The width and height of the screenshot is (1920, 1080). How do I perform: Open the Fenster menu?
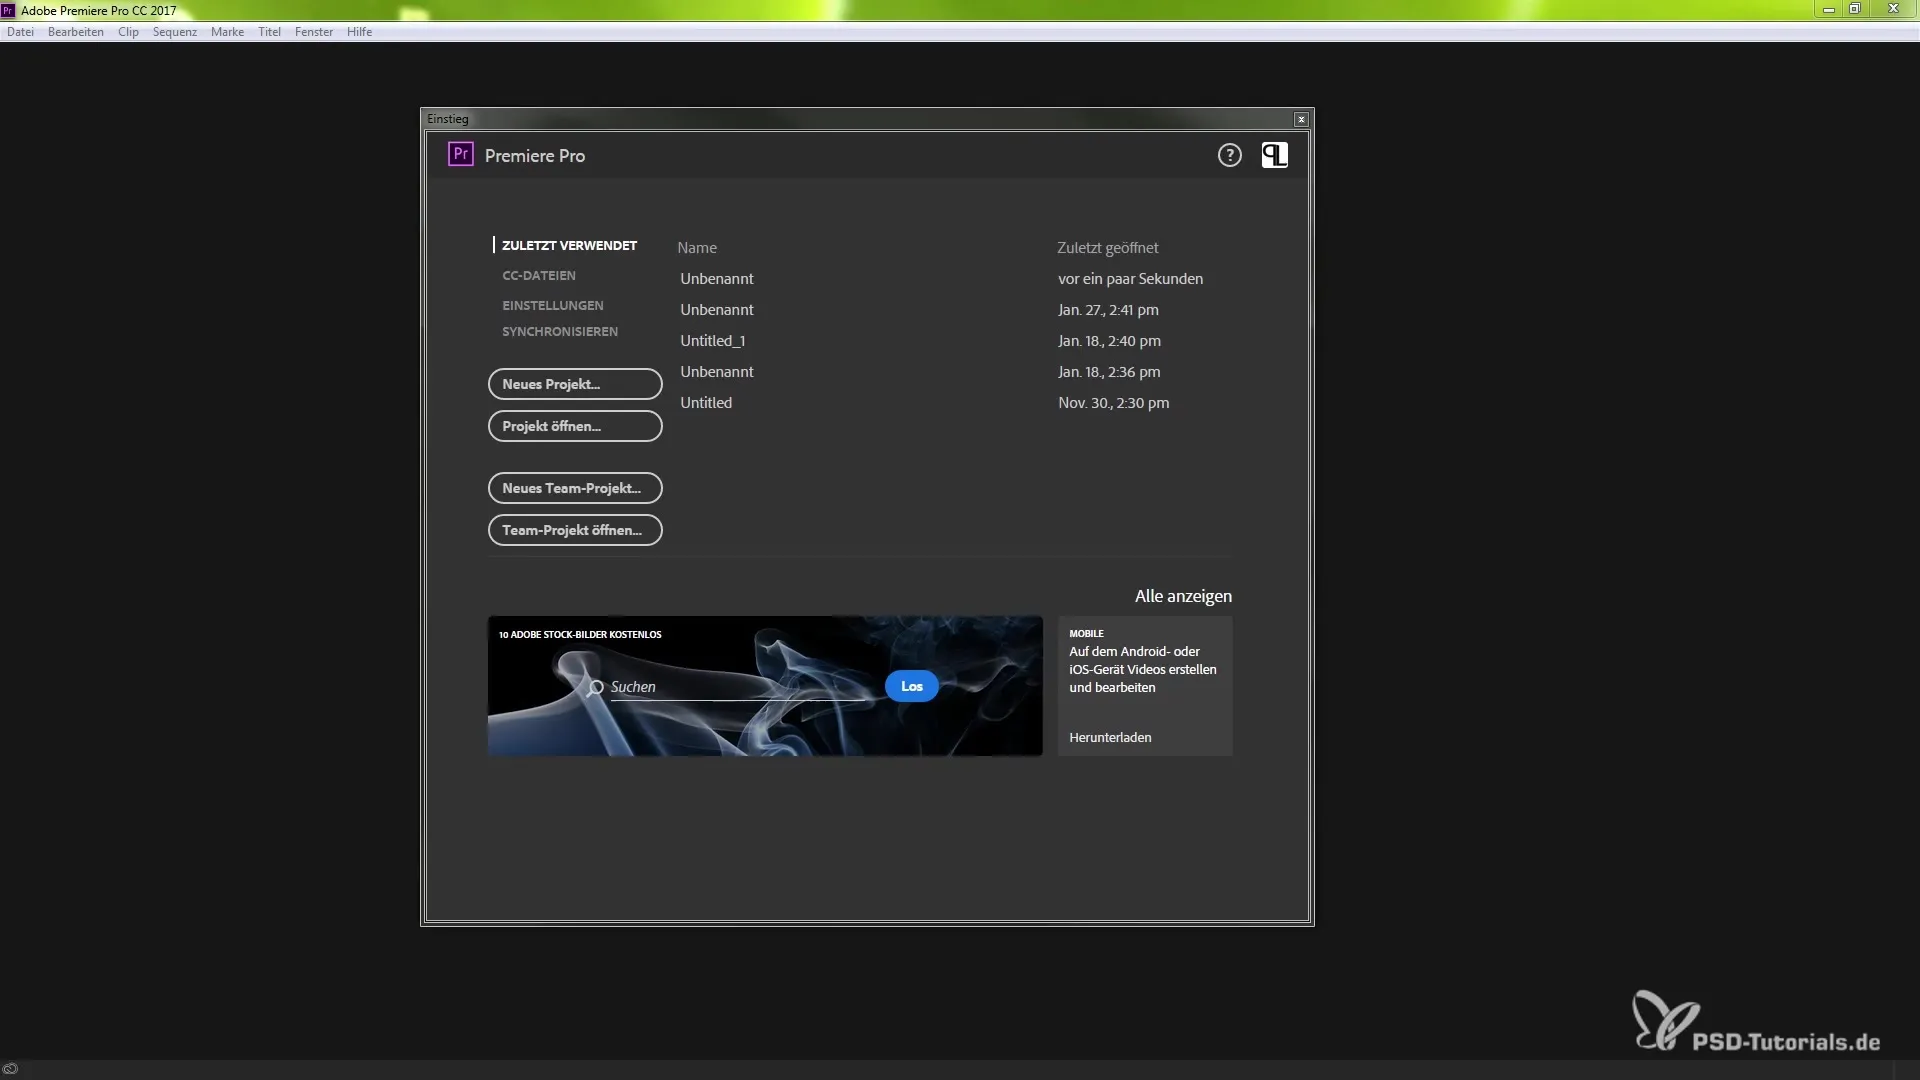(314, 32)
